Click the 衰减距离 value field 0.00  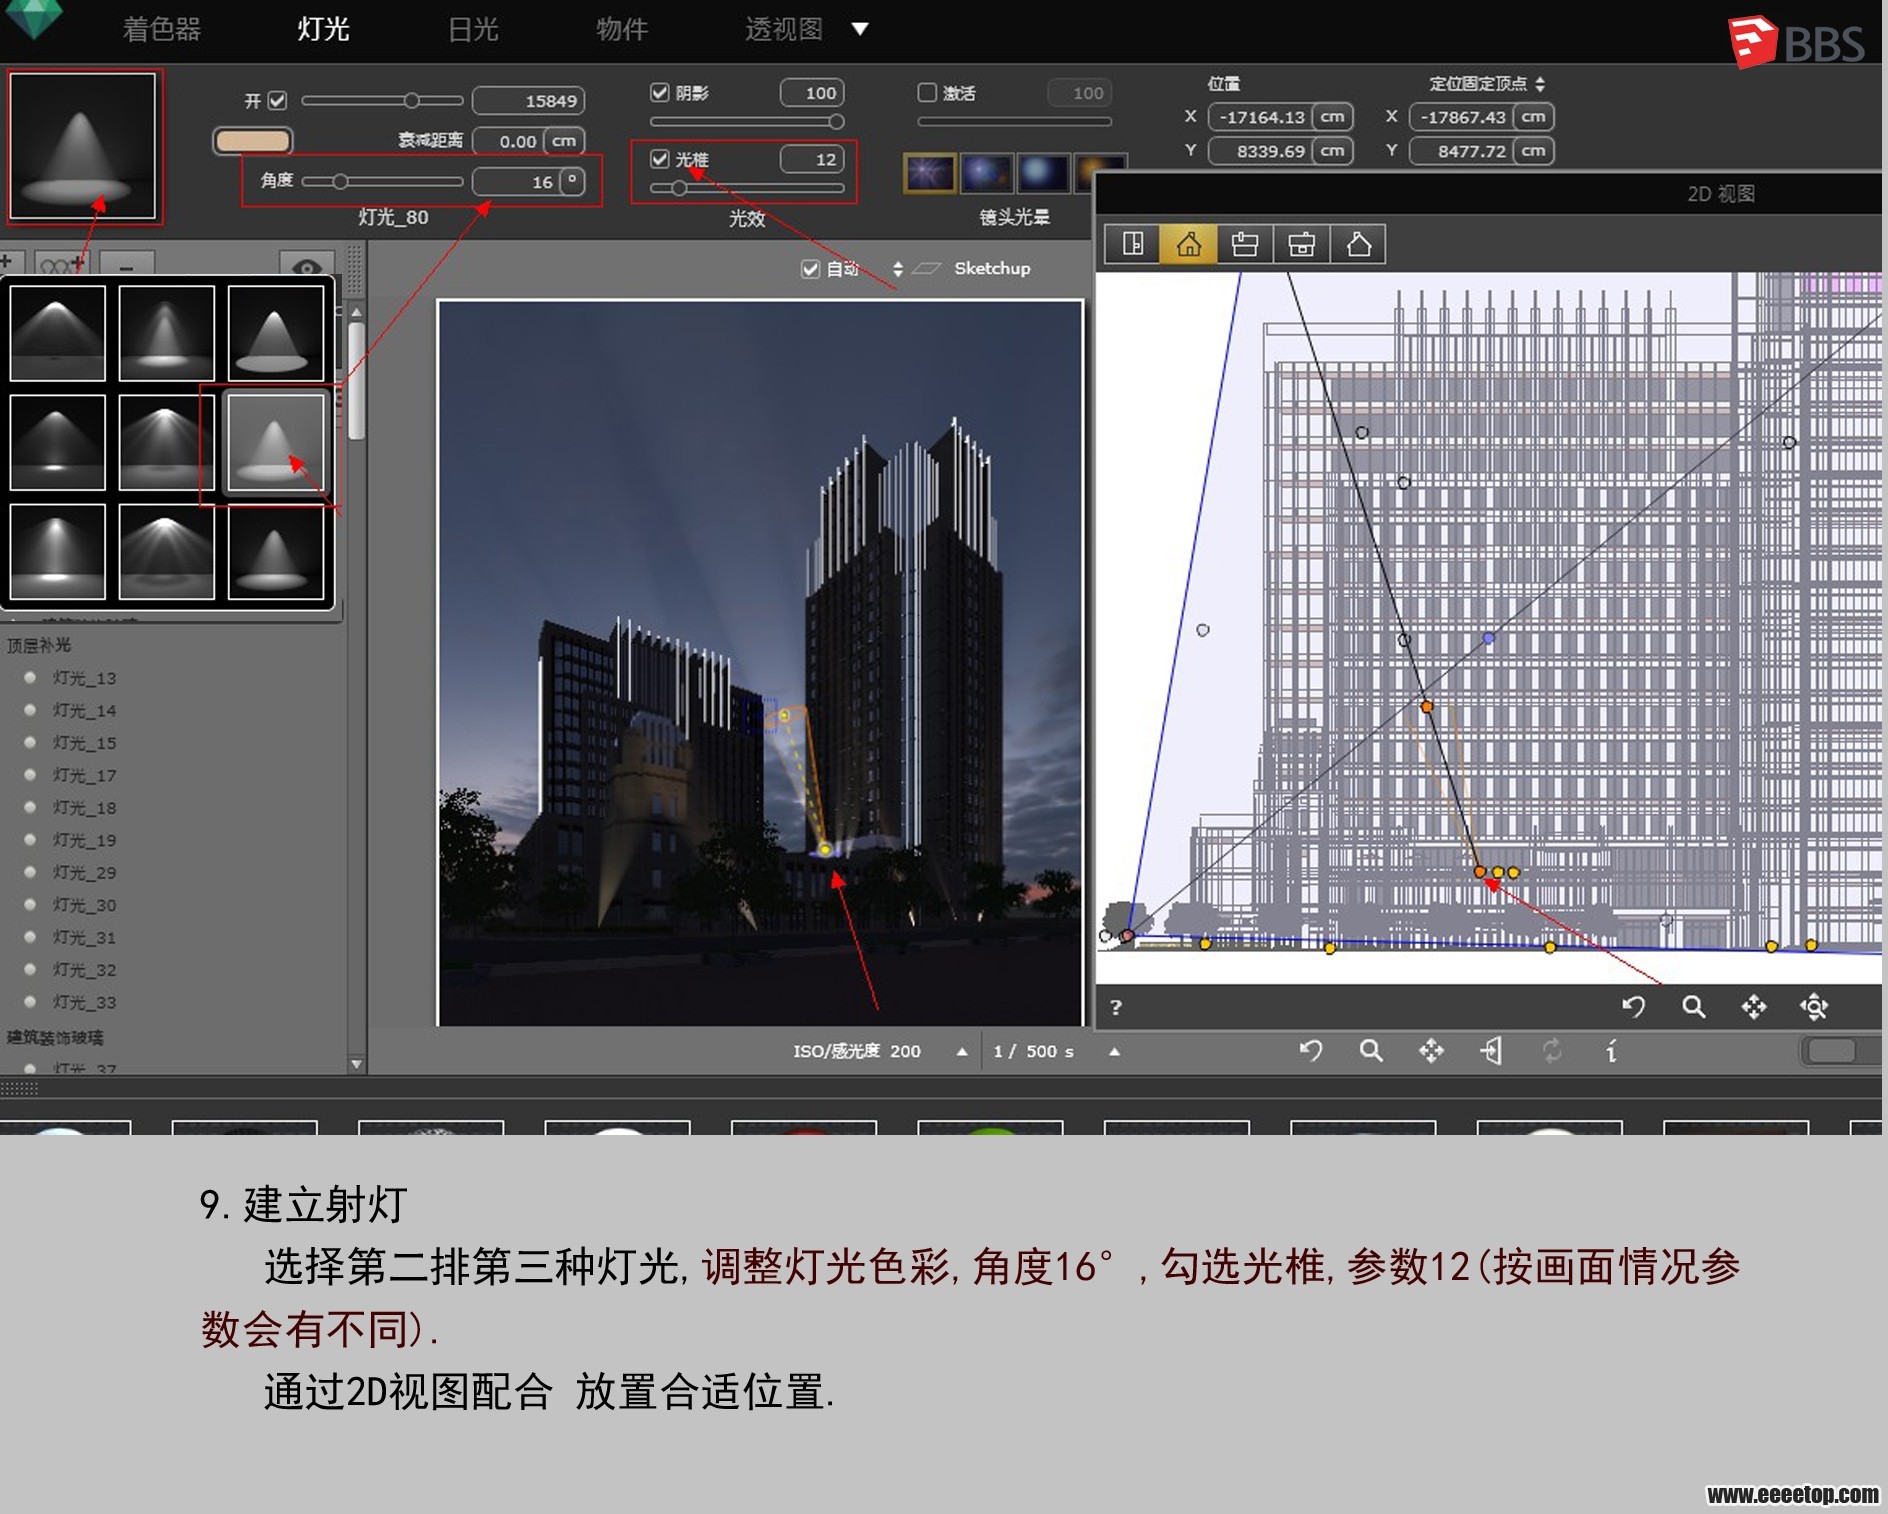507,141
